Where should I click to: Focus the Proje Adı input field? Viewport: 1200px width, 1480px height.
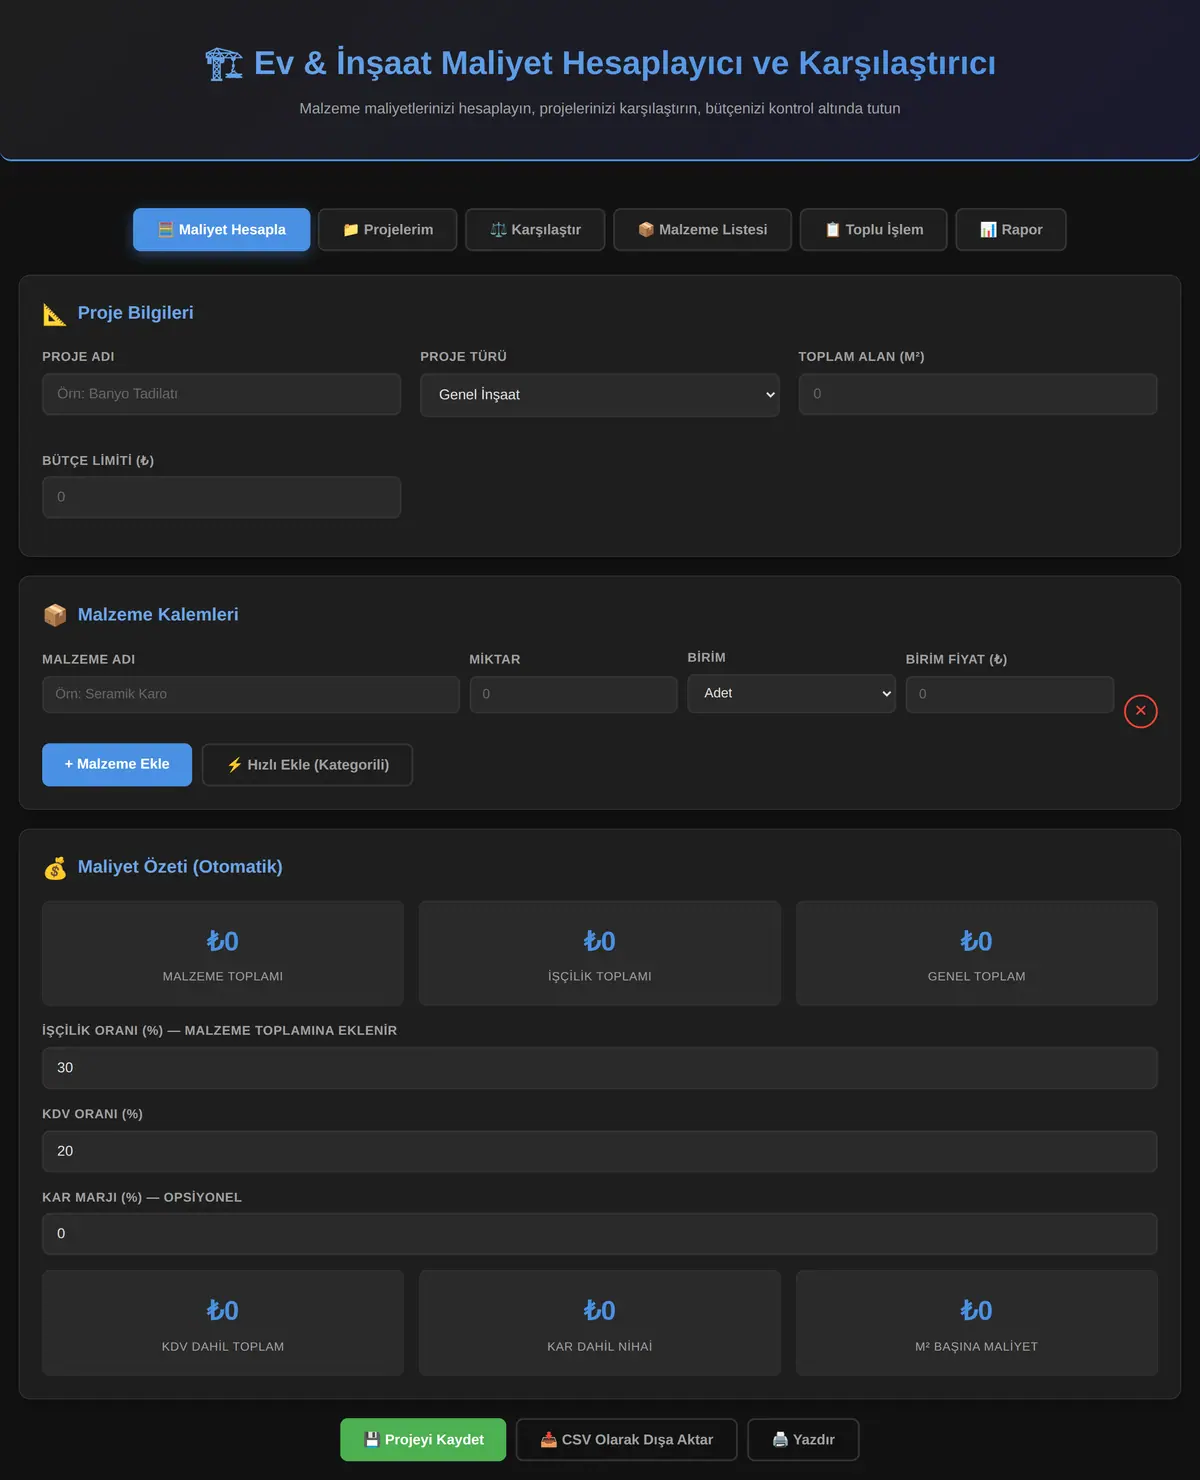tap(222, 394)
